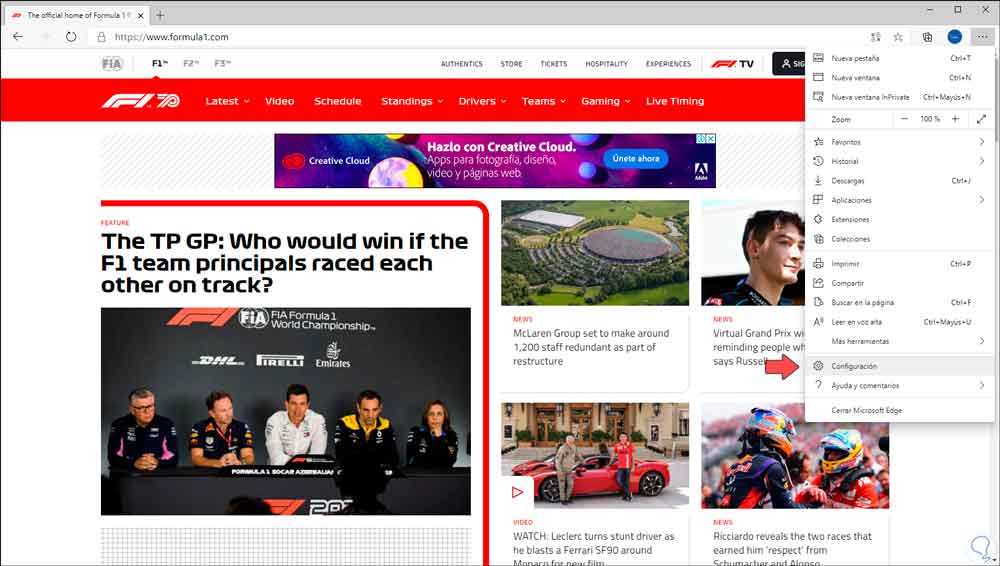1000x566 pixels.
Task: Click the three-dot Settings and more button
Action: (x=982, y=37)
